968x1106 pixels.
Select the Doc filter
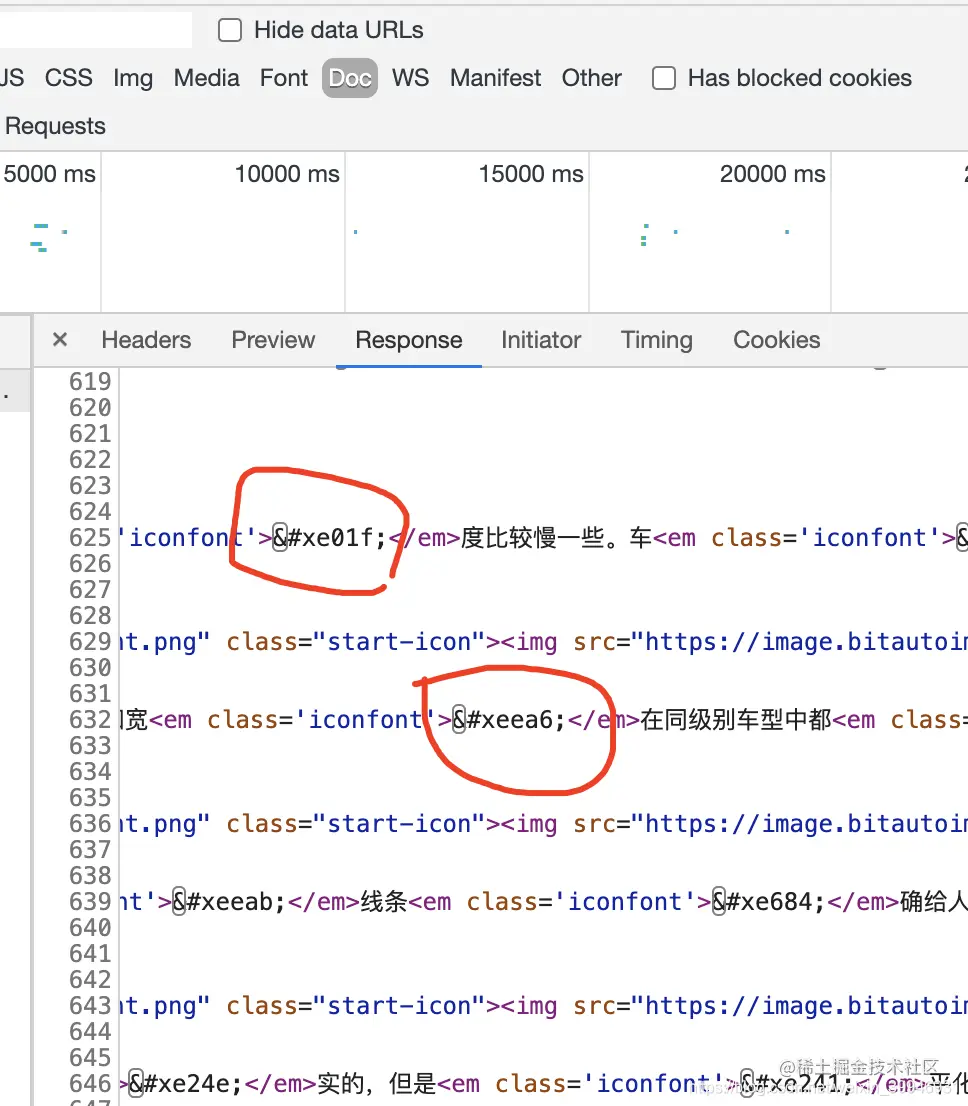click(x=350, y=78)
